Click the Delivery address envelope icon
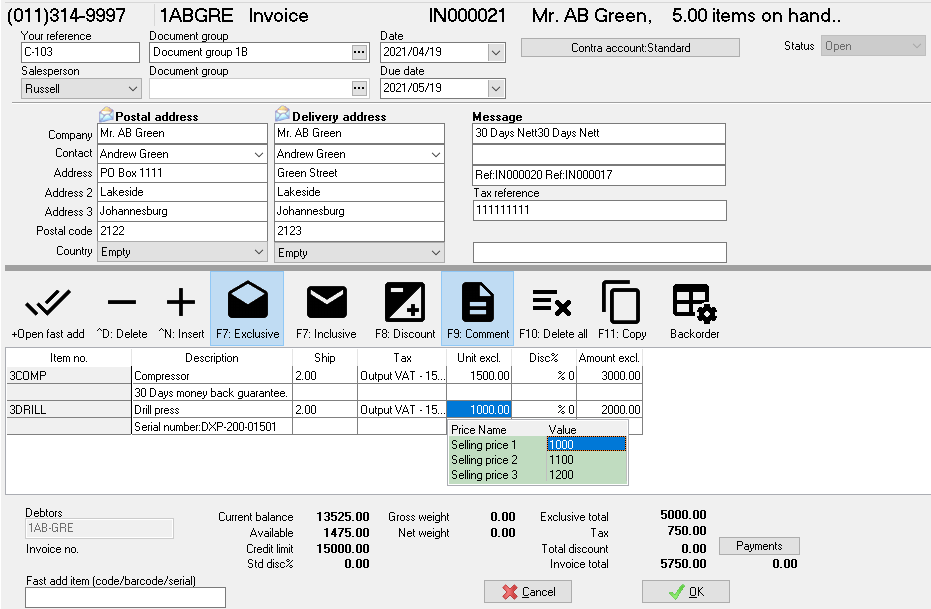Viewport: 931px width, 609px height. pyautogui.click(x=283, y=115)
